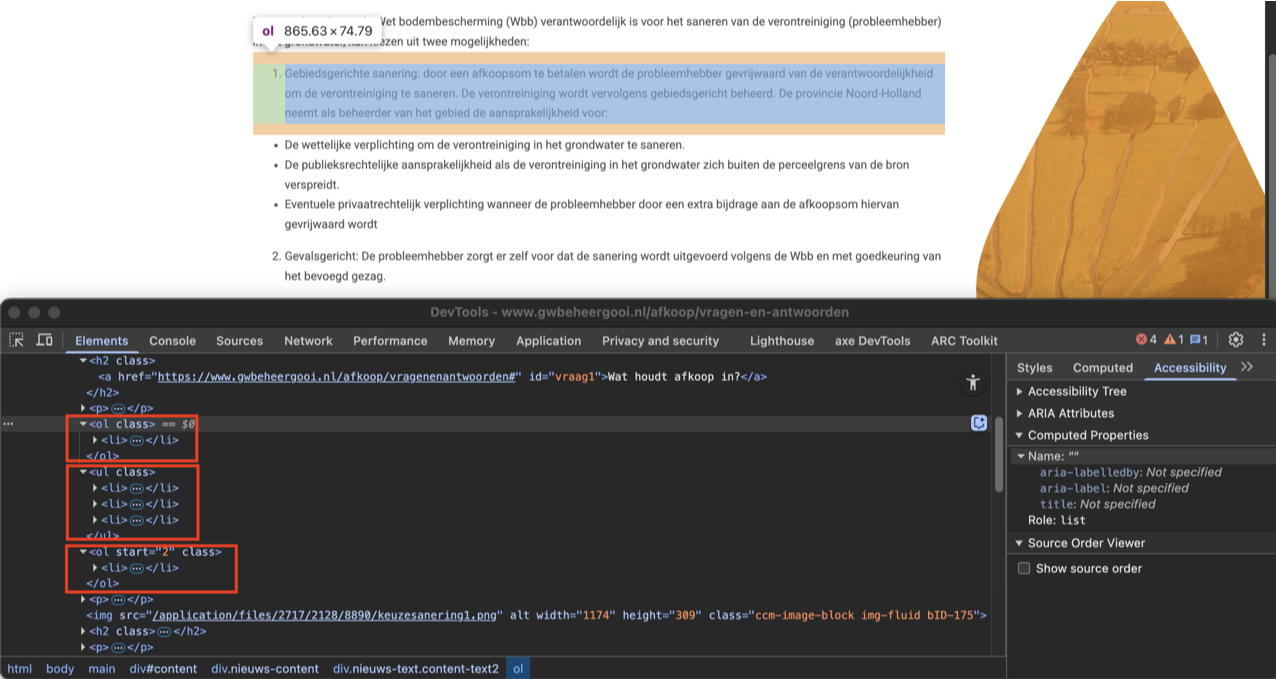Screen dimensions: 1276x679
Task: Click the red errors count badge
Action: point(1146,340)
